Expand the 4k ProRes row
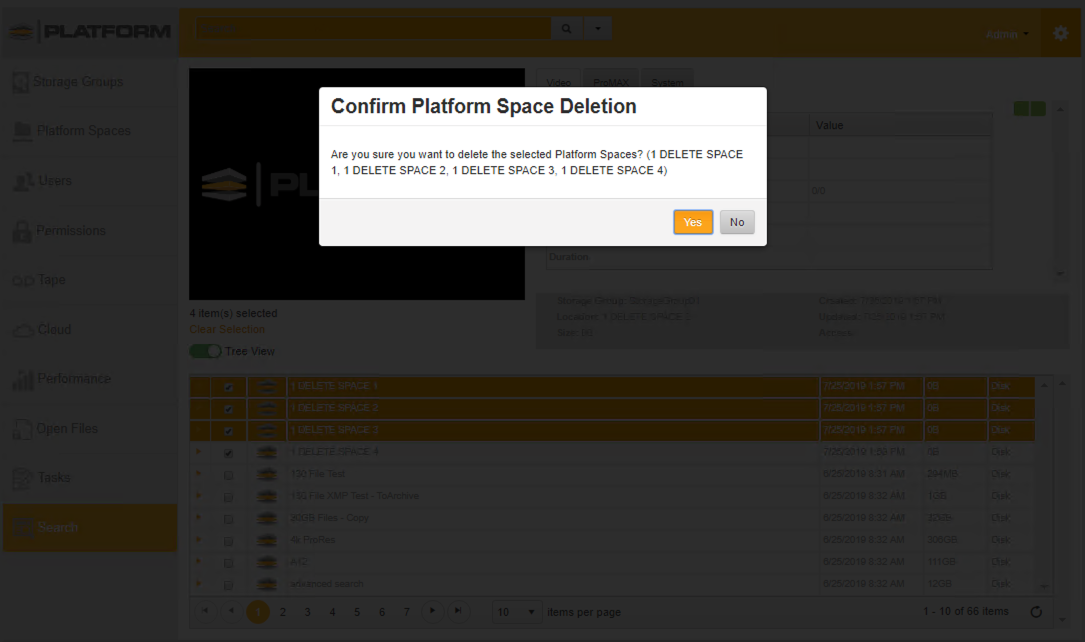Screen dimensions: 1085x642 coord(199,540)
